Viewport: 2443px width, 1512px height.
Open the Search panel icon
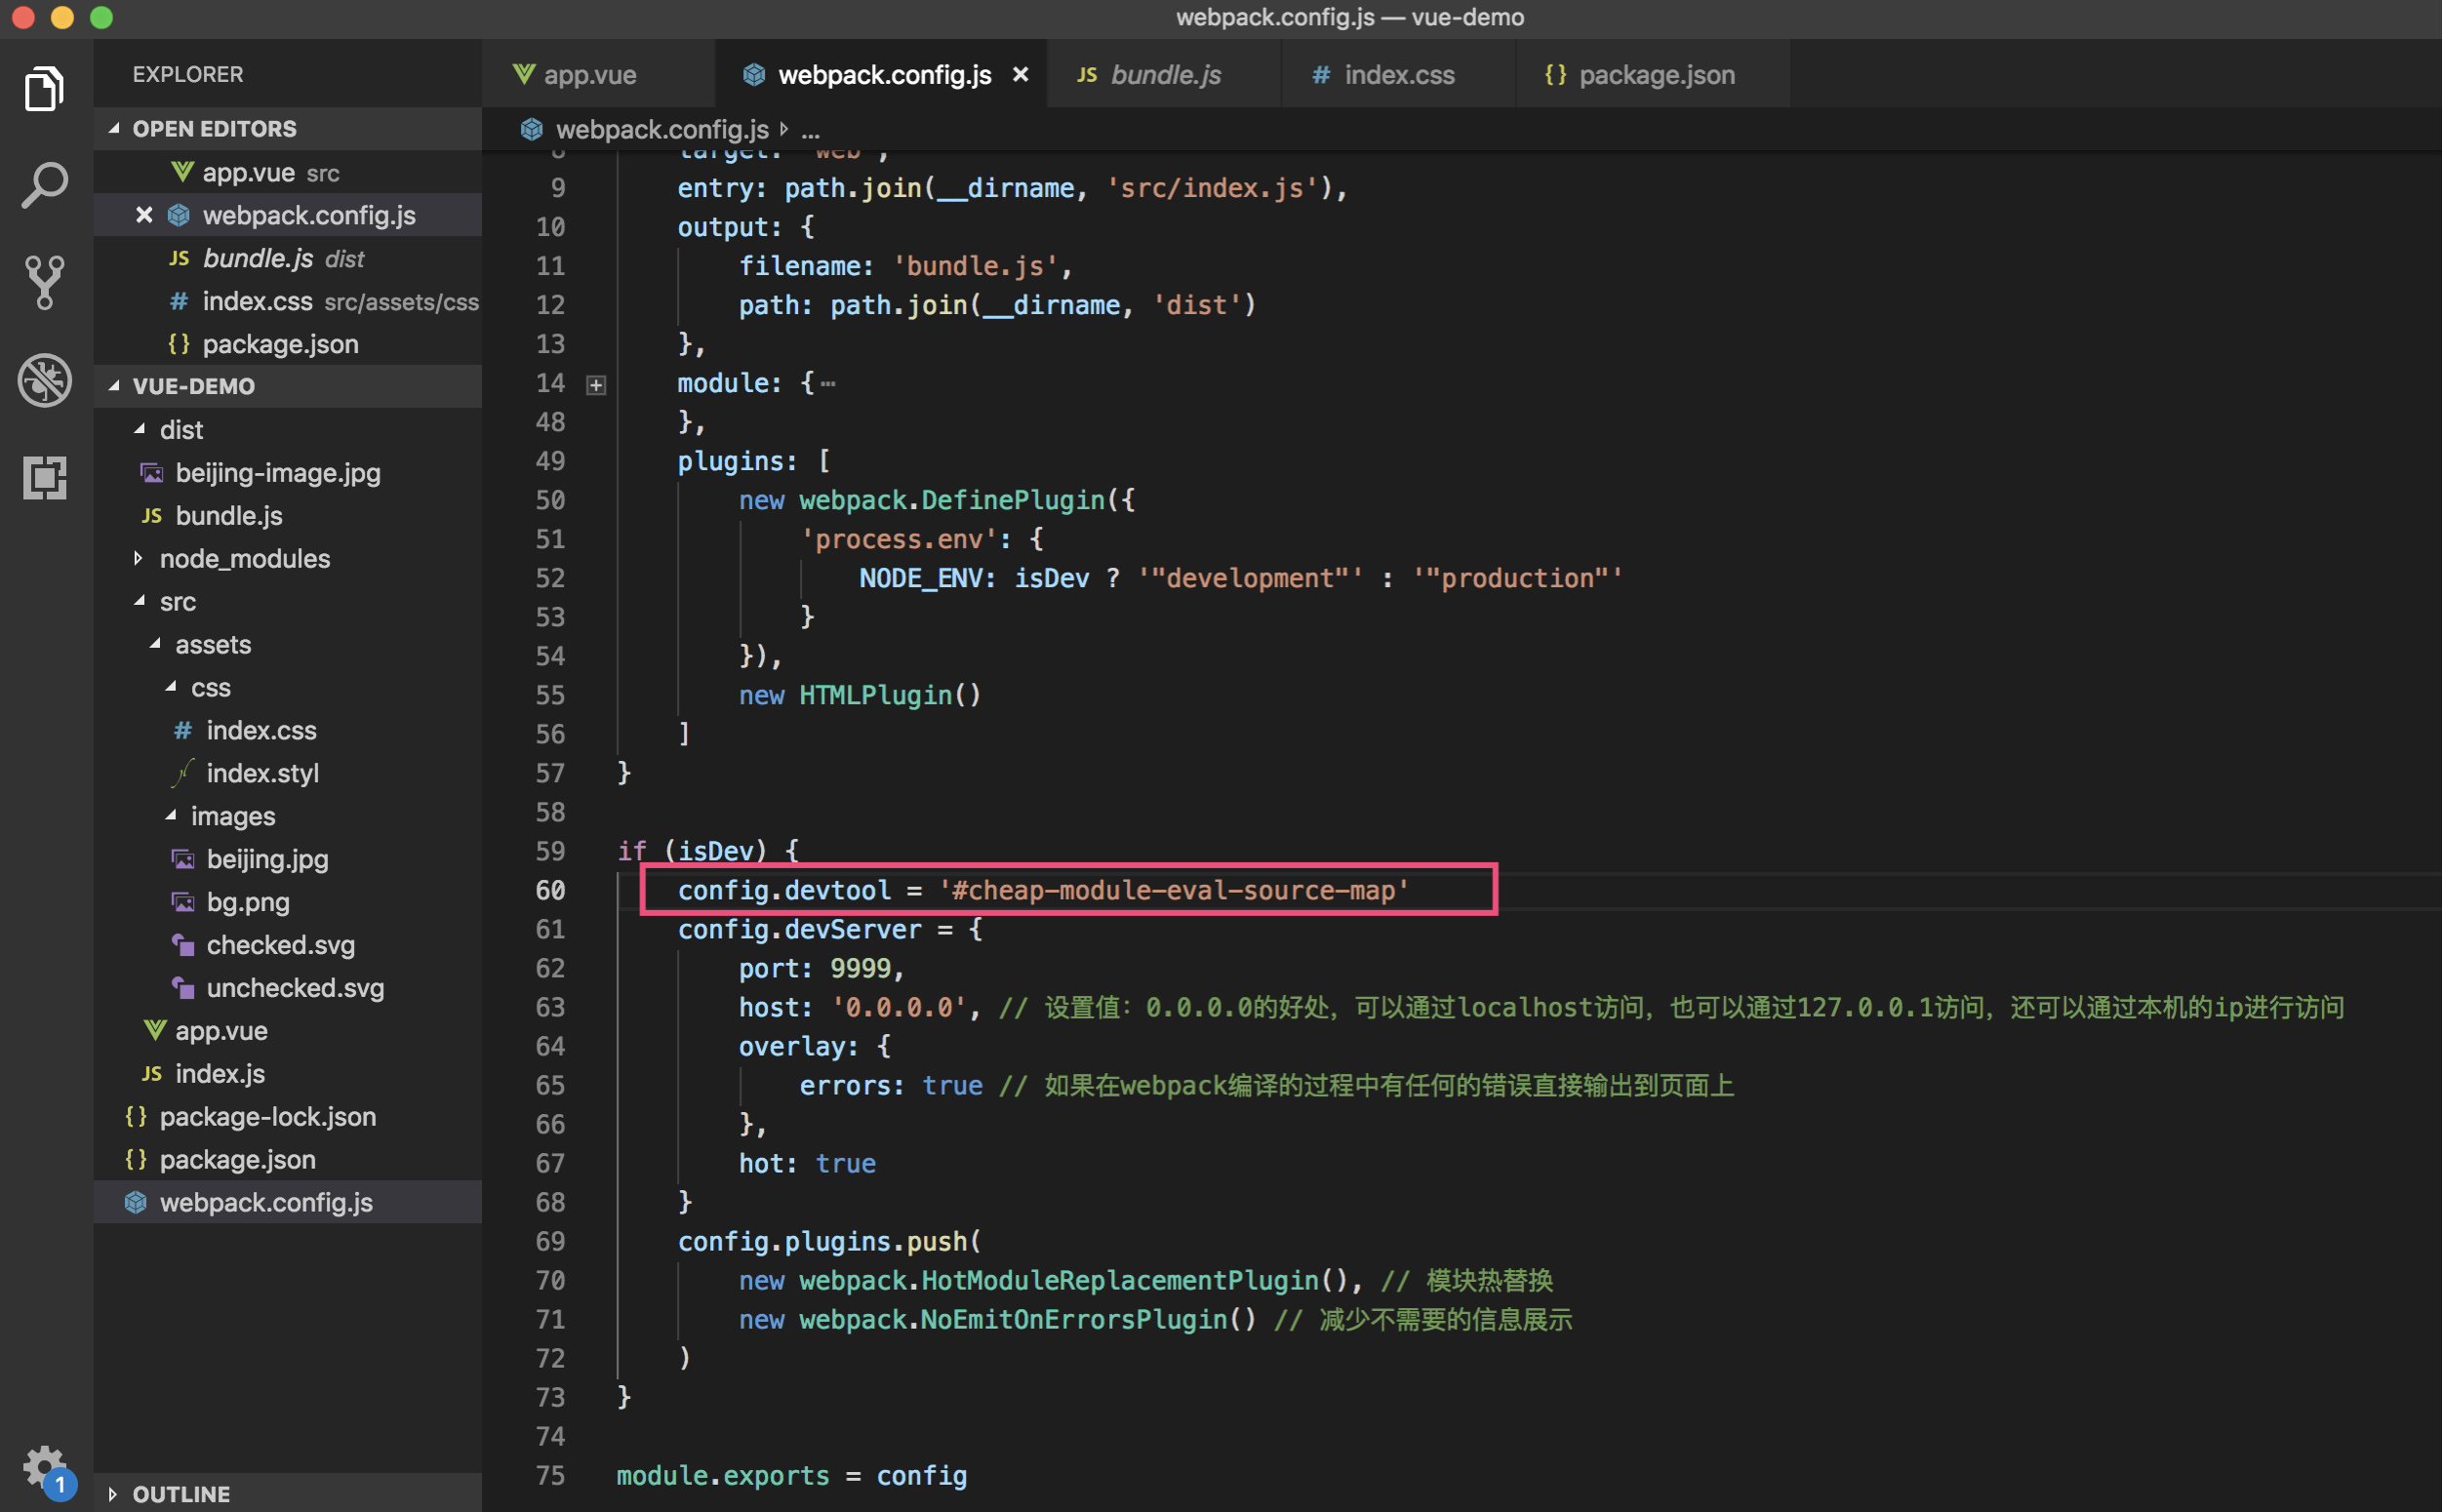(x=44, y=183)
